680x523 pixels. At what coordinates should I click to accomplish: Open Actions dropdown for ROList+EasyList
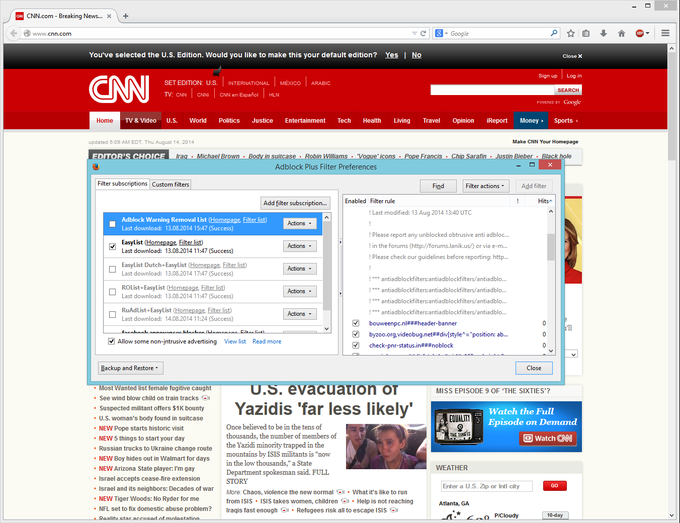(300, 291)
